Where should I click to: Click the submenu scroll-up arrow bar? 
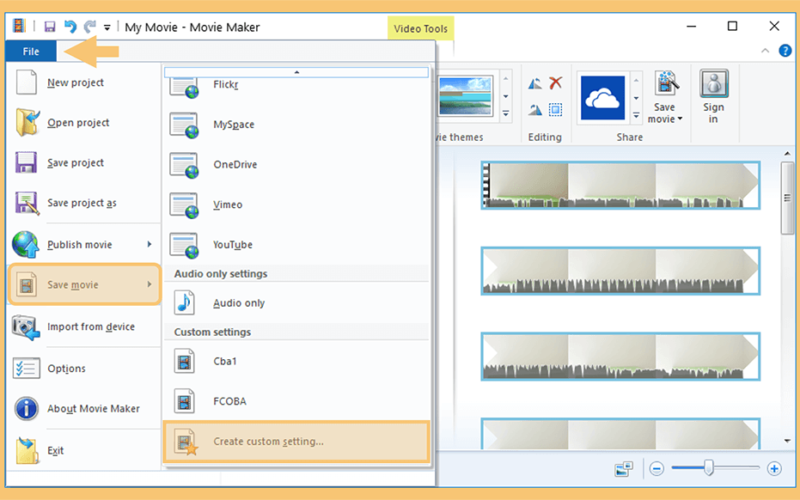click(x=296, y=72)
